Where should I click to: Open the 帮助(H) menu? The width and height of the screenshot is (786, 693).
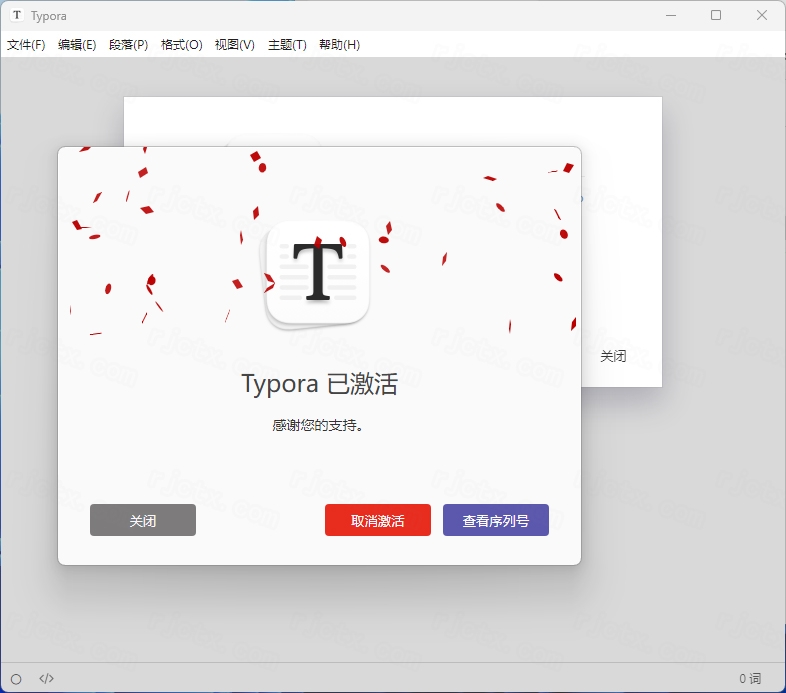click(339, 45)
